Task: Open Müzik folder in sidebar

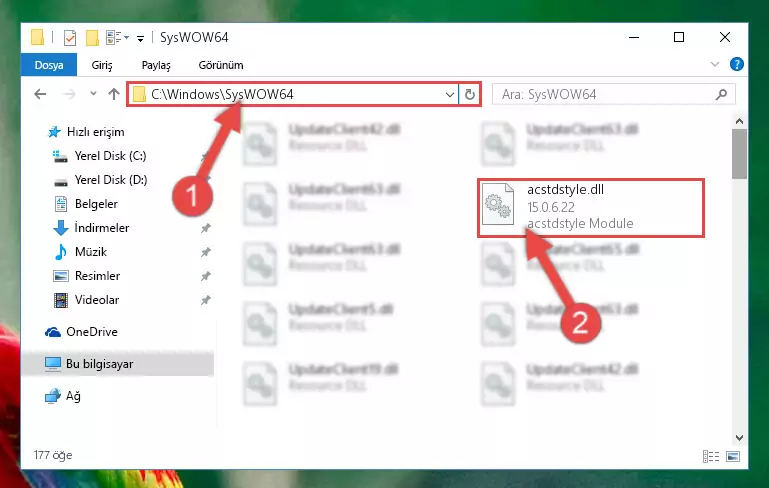Action: click(x=90, y=252)
